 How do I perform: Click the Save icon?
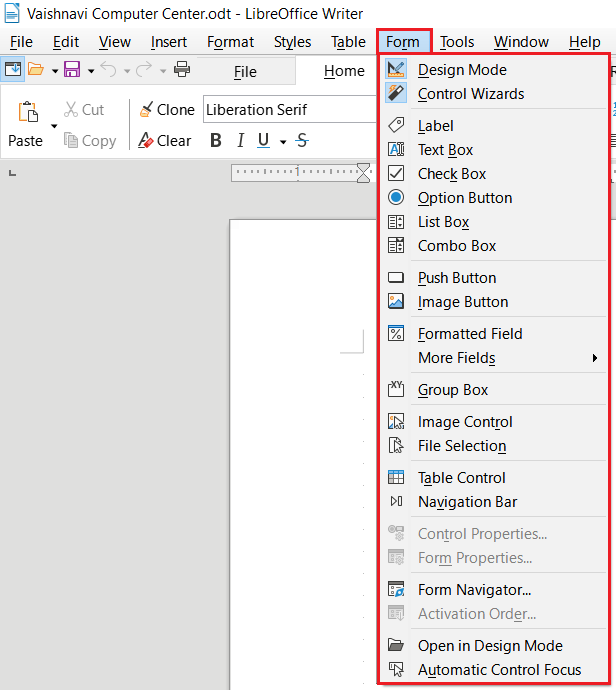point(72,69)
